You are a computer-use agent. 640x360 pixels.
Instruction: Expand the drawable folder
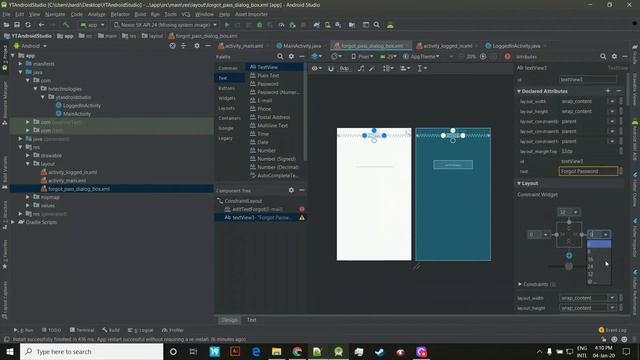(x=28, y=156)
